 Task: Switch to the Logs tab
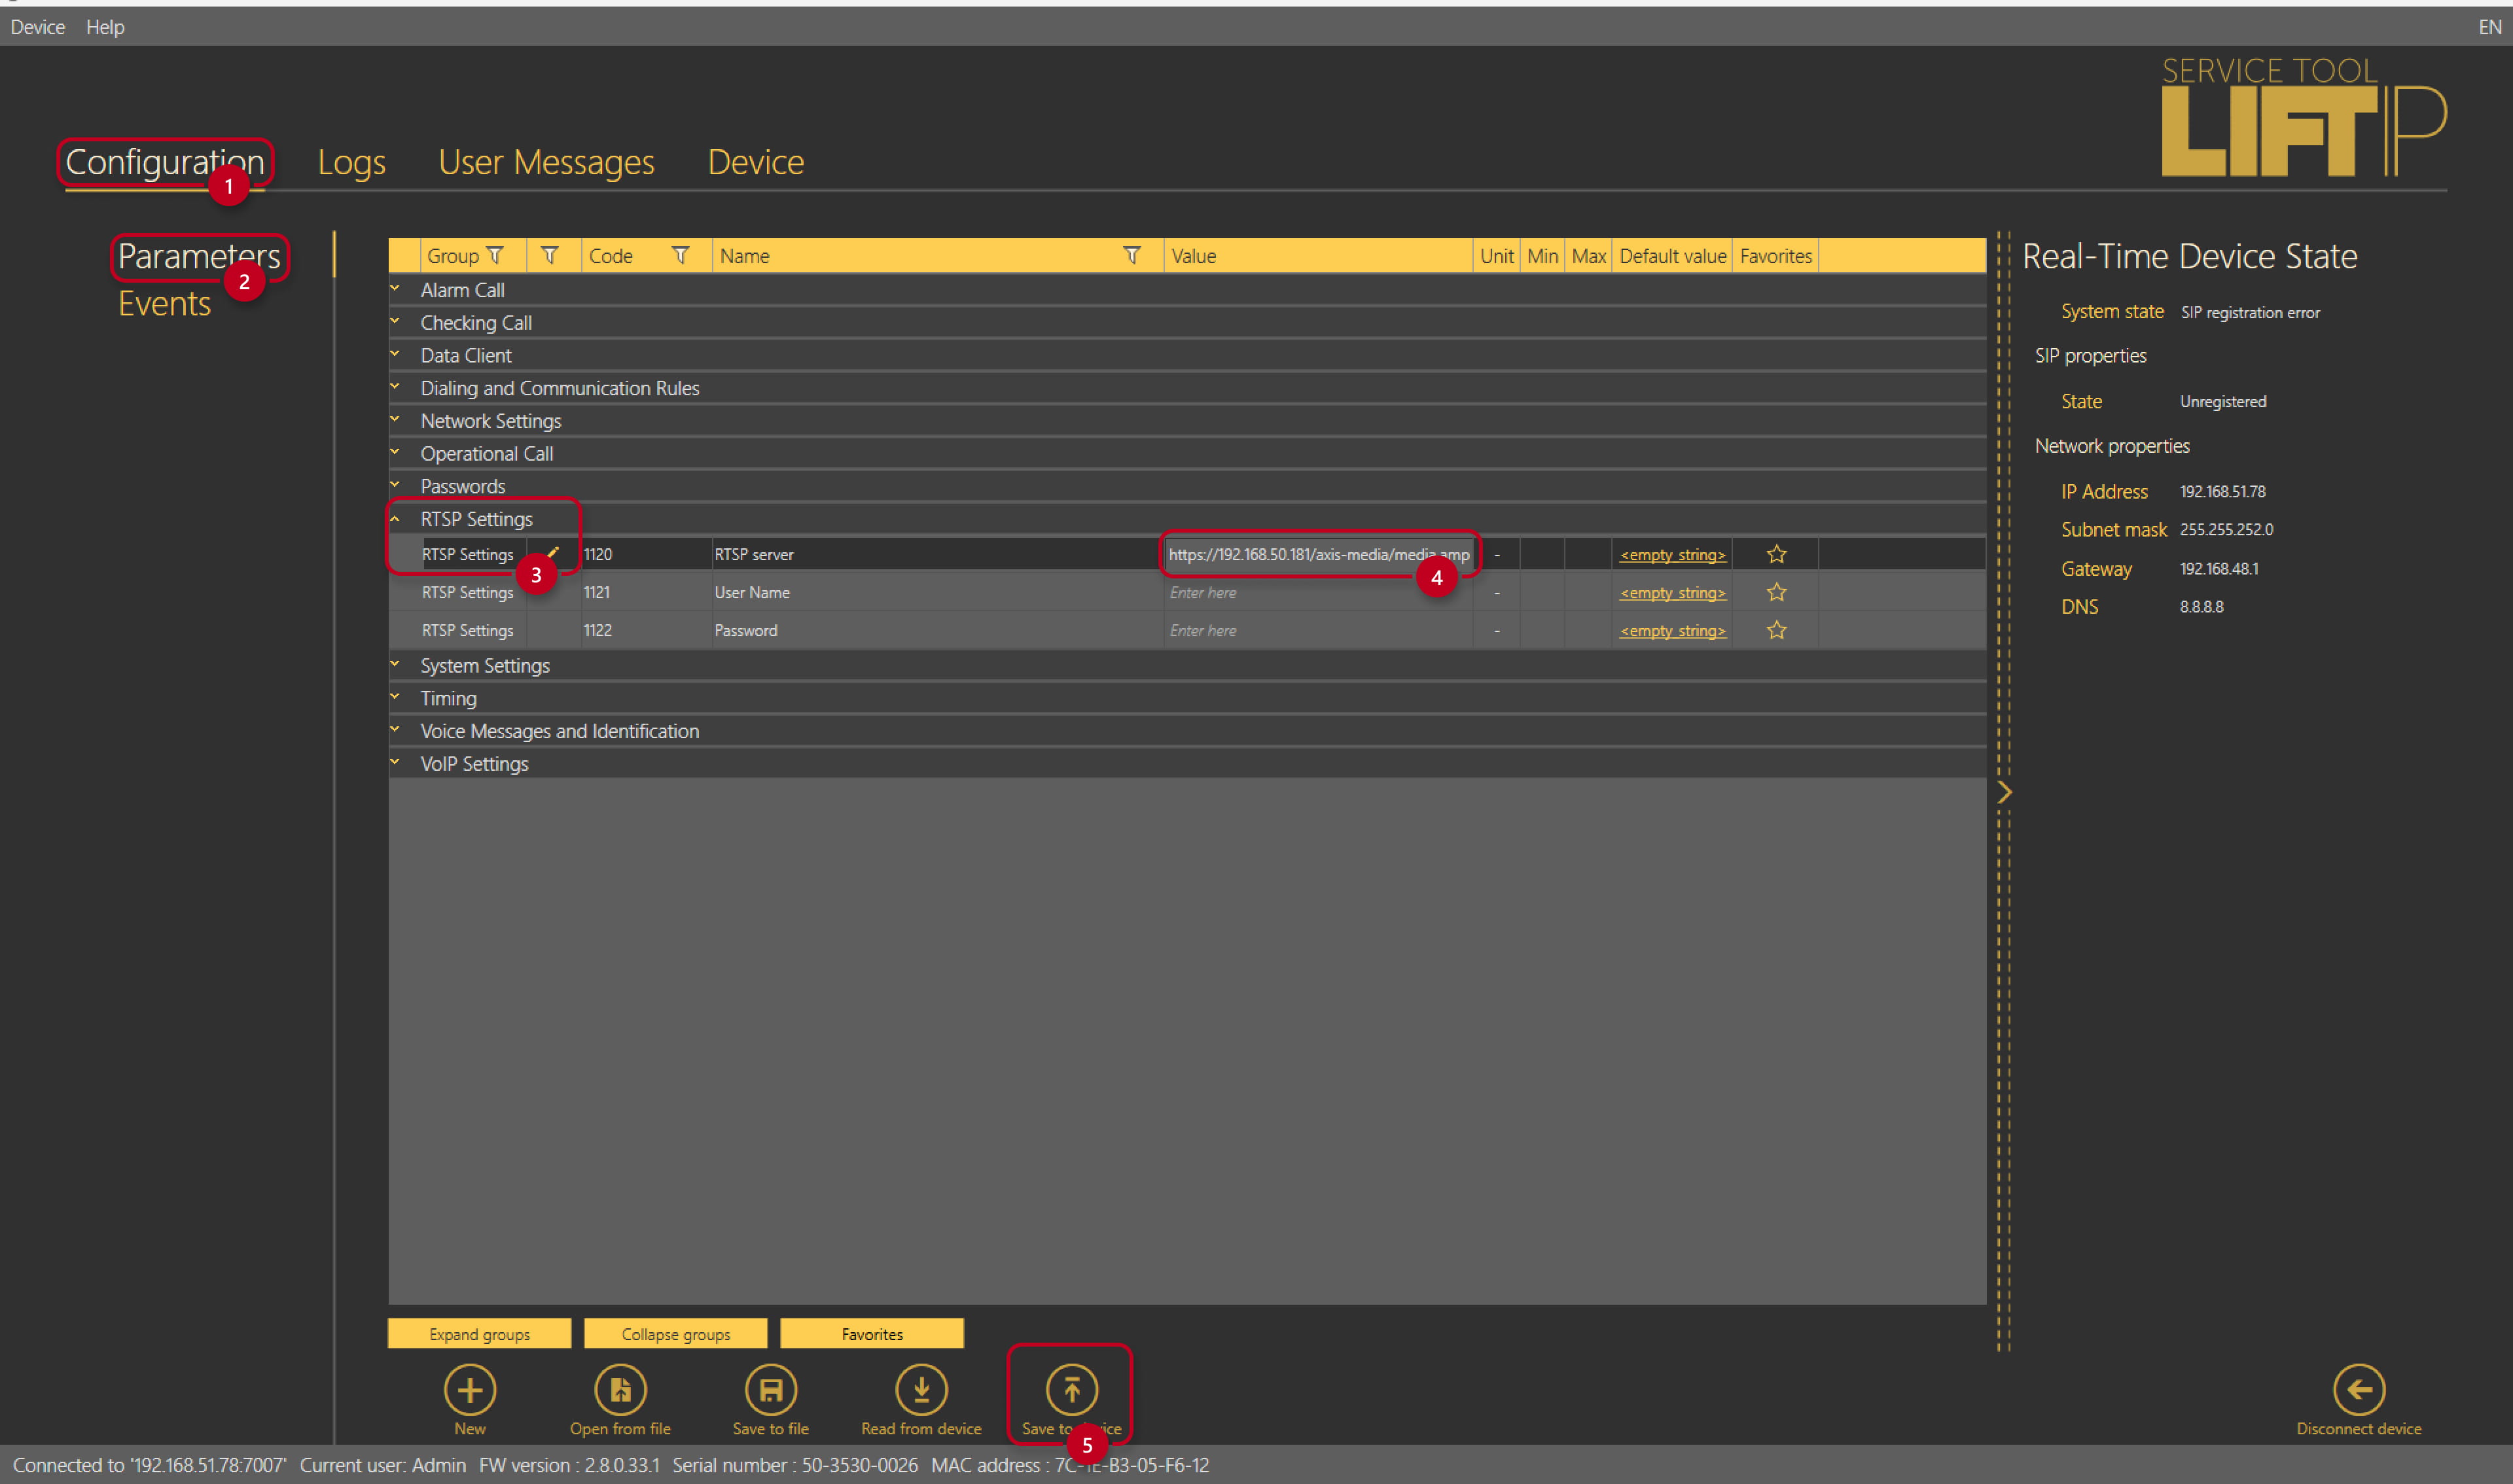(351, 162)
